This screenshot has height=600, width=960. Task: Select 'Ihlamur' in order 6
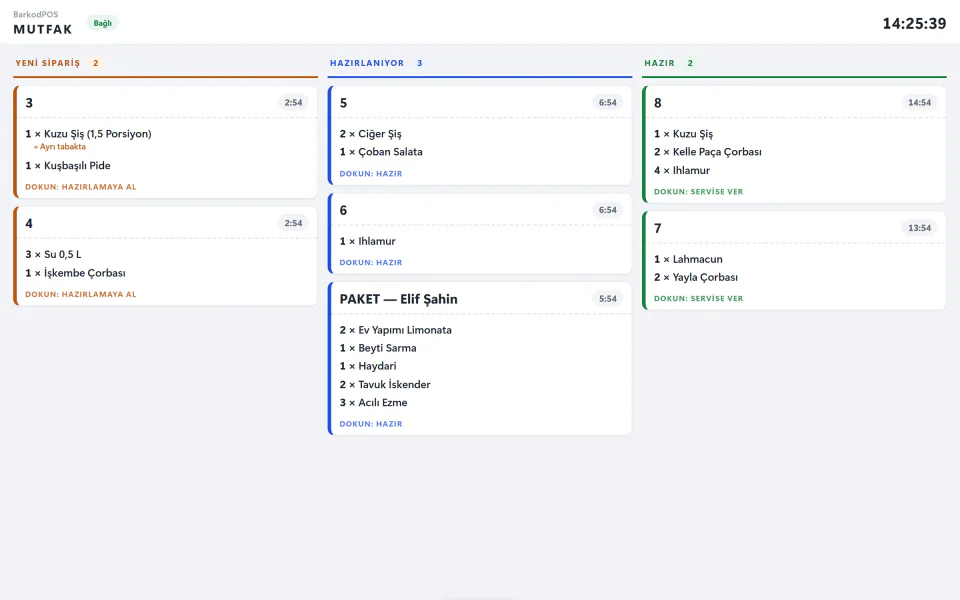(x=367, y=241)
